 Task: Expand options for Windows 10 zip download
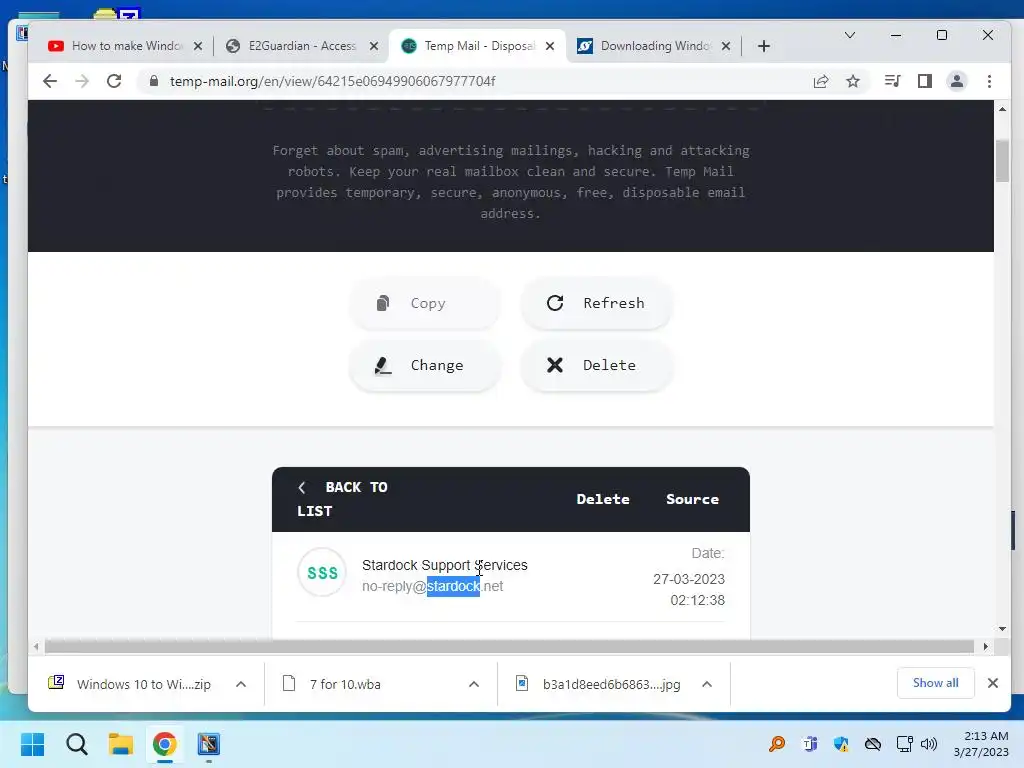click(x=241, y=684)
